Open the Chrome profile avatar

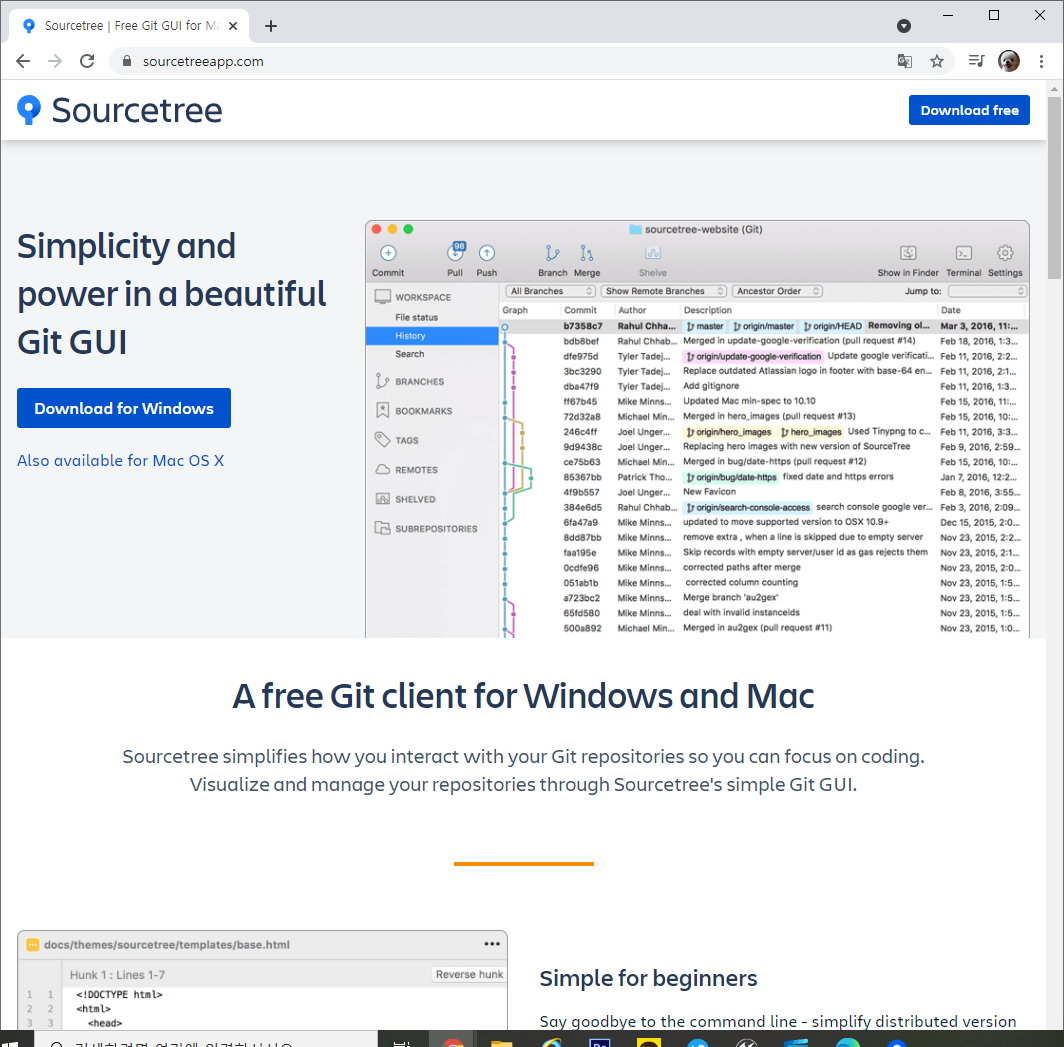(x=1008, y=61)
